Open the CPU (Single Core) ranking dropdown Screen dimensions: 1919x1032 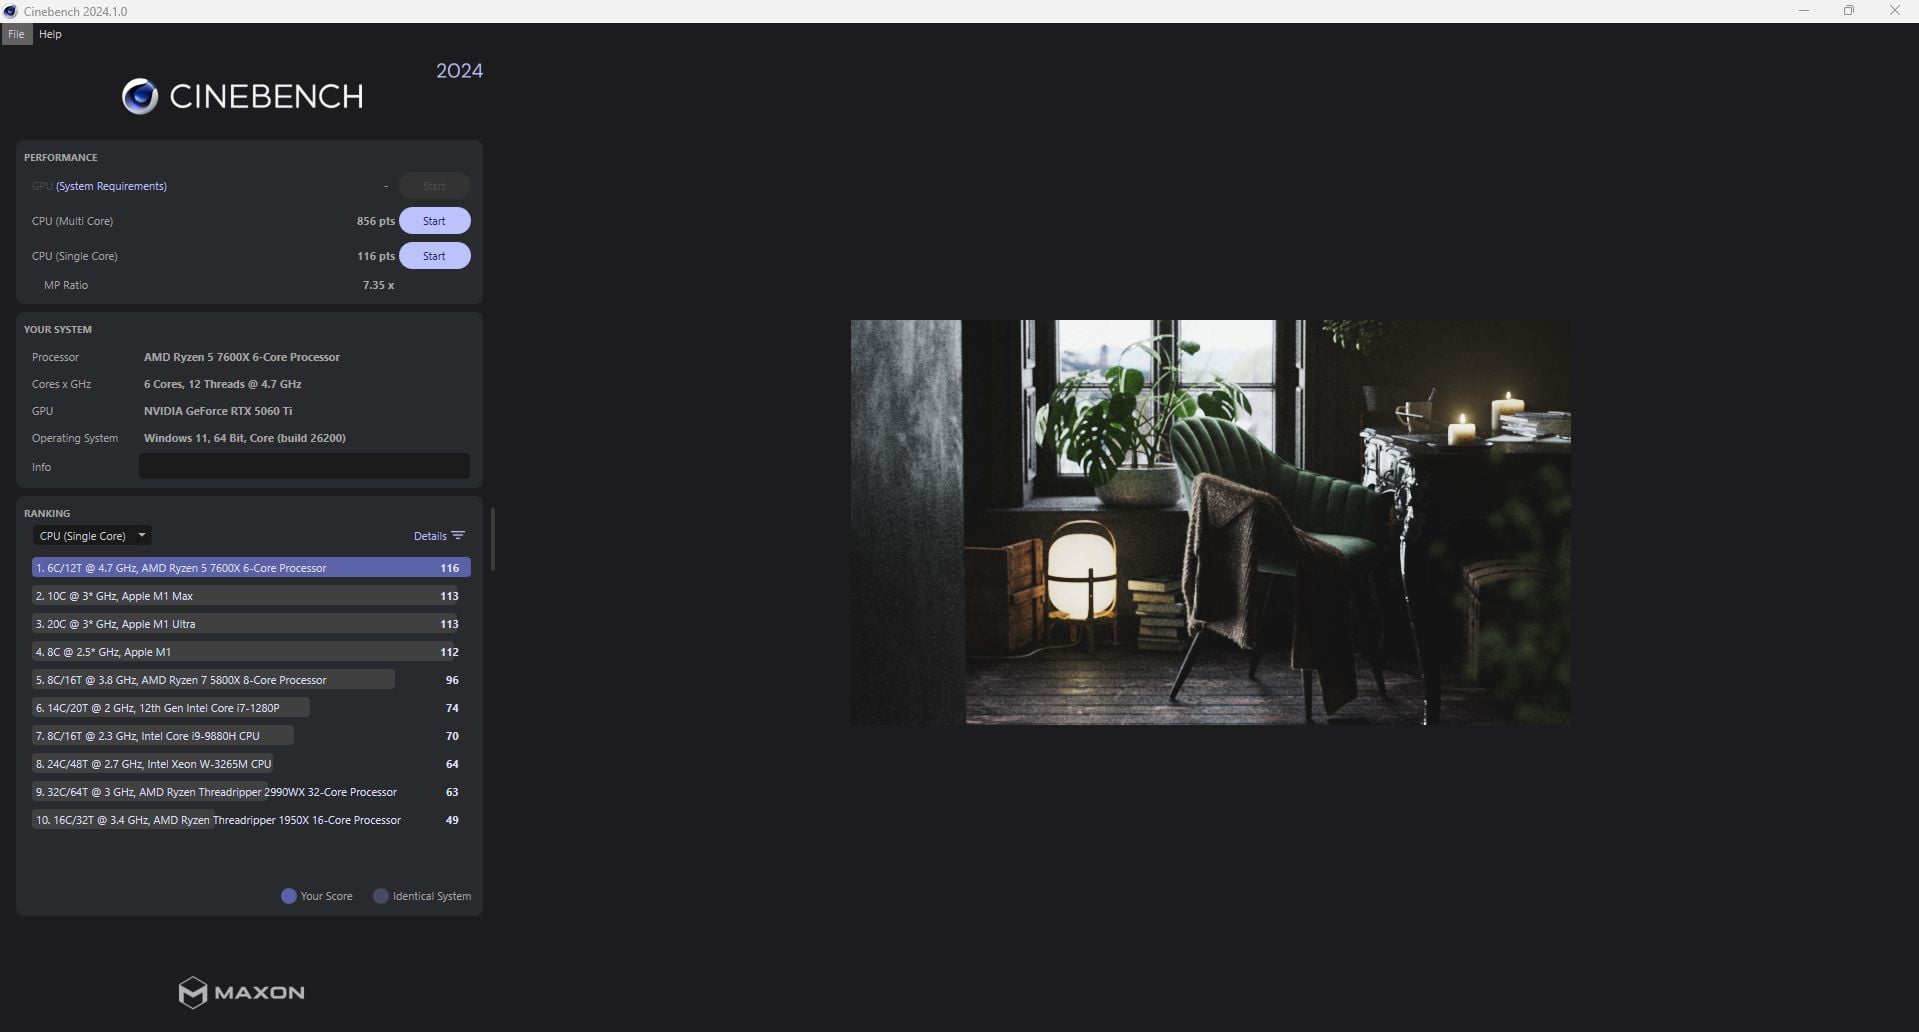pos(92,536)
